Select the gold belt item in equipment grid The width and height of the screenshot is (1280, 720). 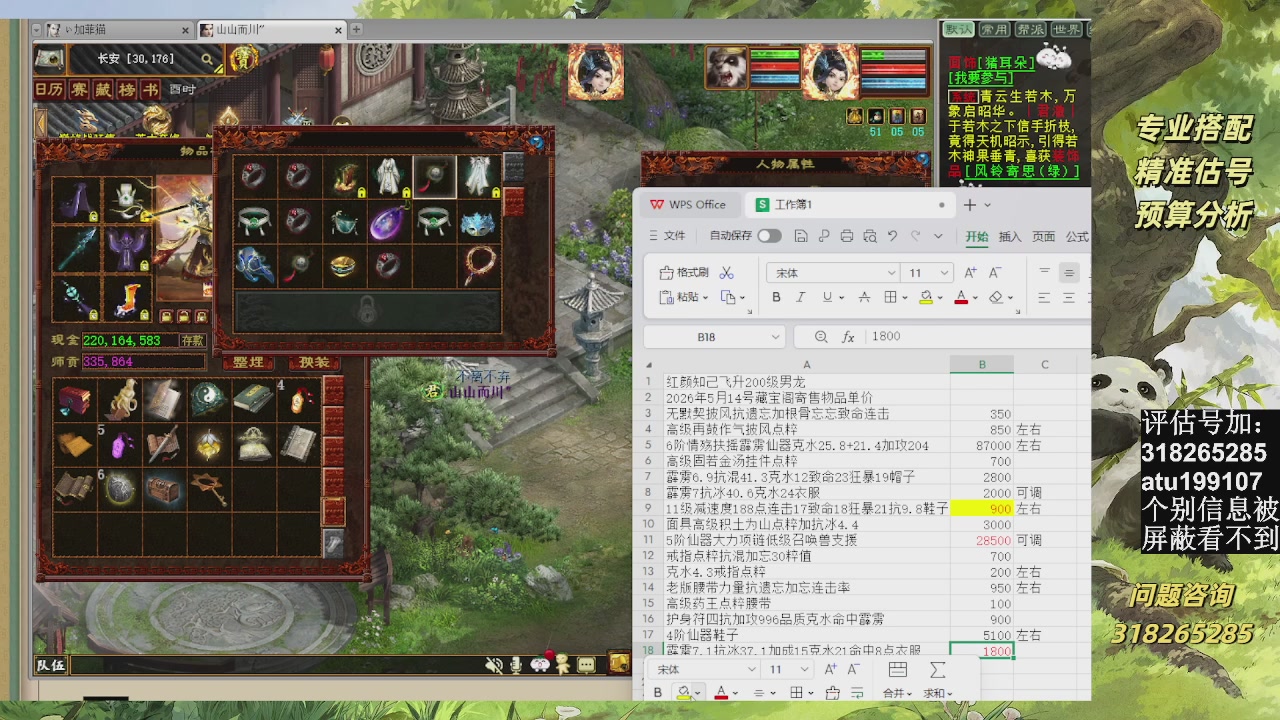point(343,266)
